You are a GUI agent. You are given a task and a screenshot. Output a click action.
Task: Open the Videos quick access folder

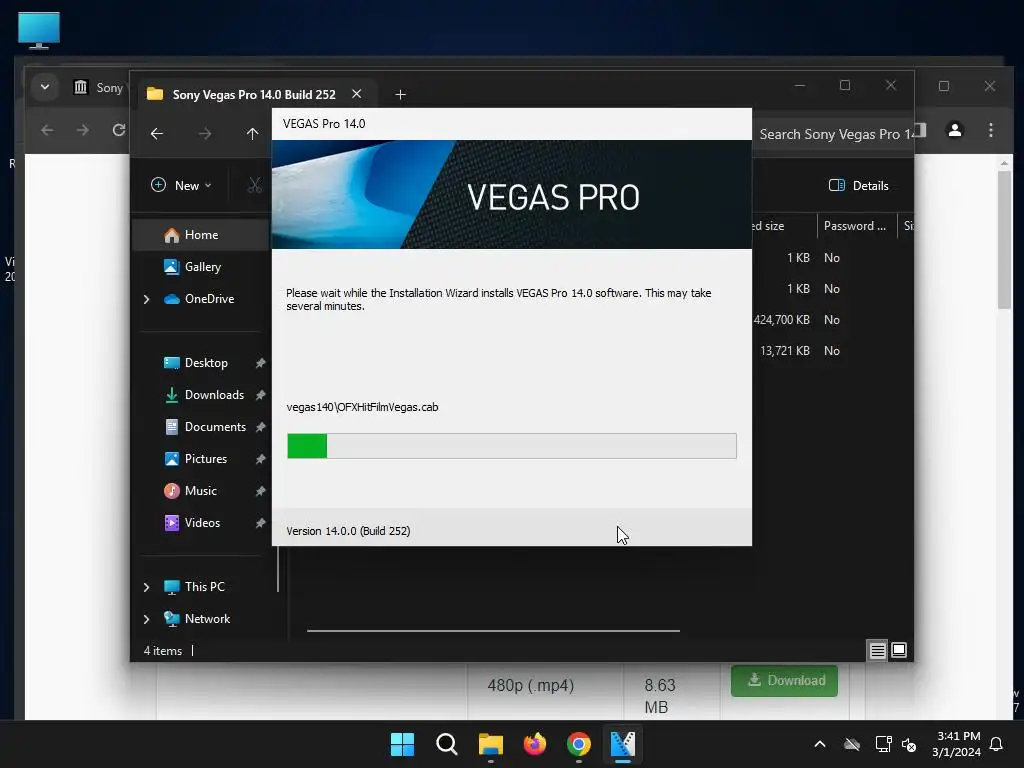click(202, 523)
